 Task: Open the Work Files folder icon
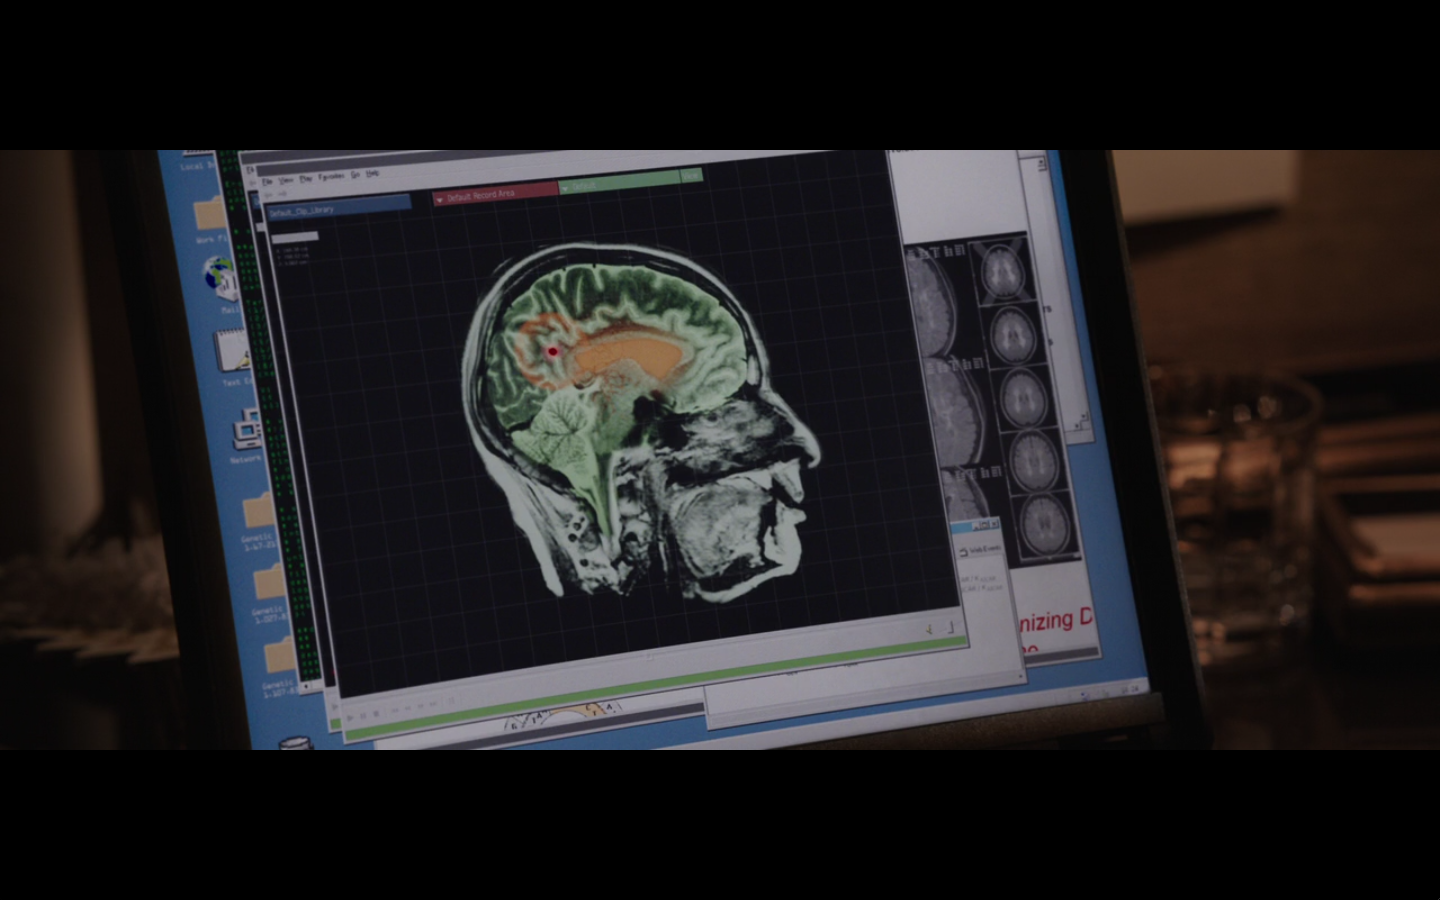211,215
